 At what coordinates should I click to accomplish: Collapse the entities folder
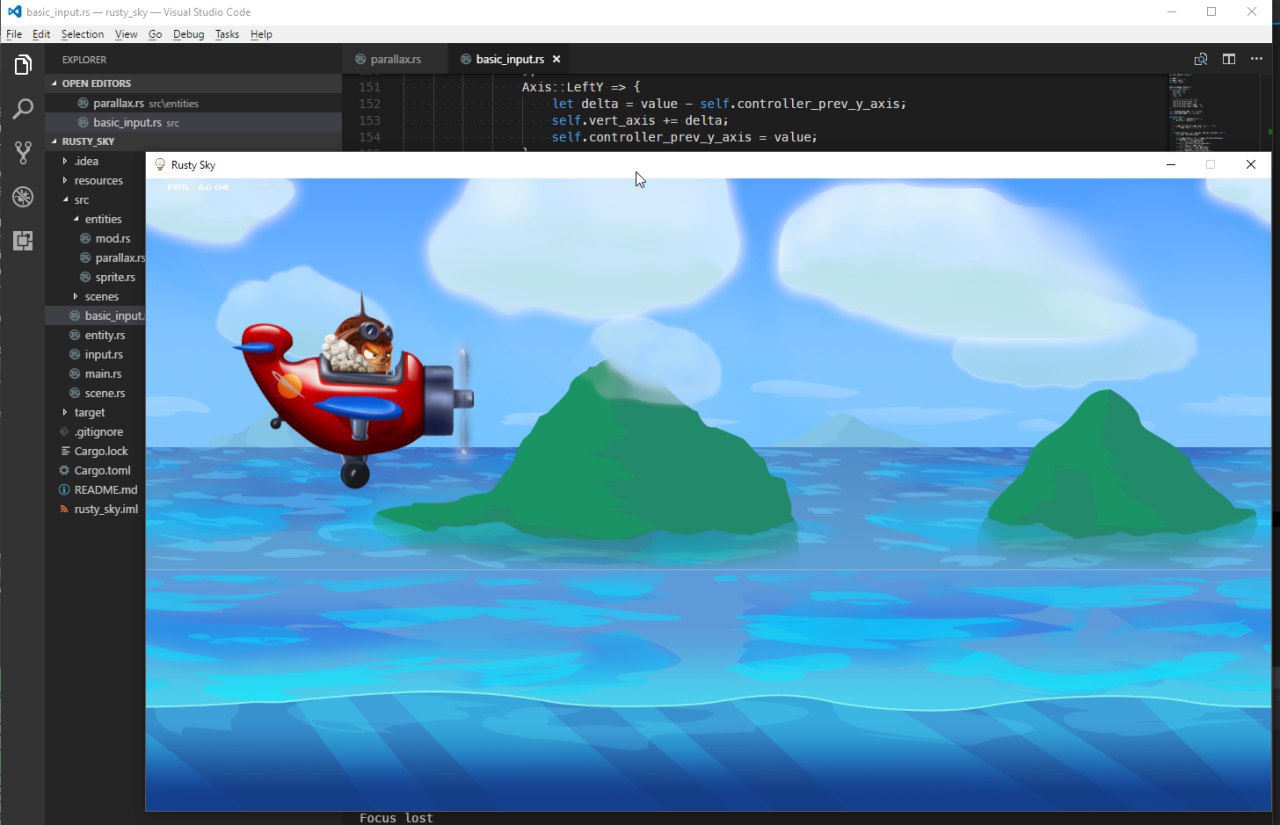pyautogui.click(x=76, y=219)
